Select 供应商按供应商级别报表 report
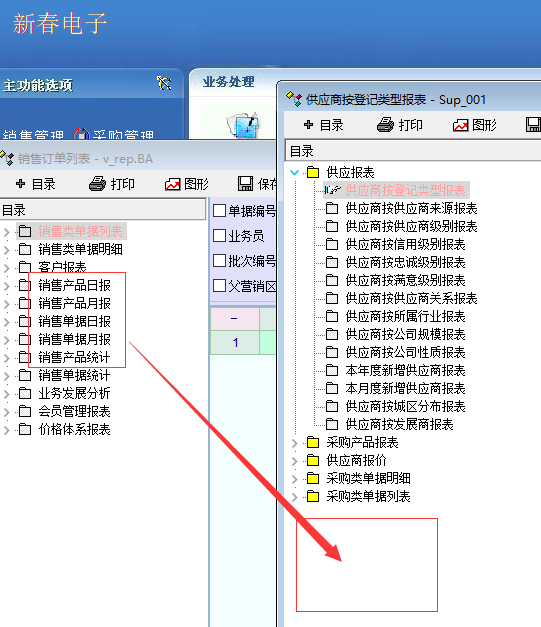 pyautogui.click(x=411, y=226)
